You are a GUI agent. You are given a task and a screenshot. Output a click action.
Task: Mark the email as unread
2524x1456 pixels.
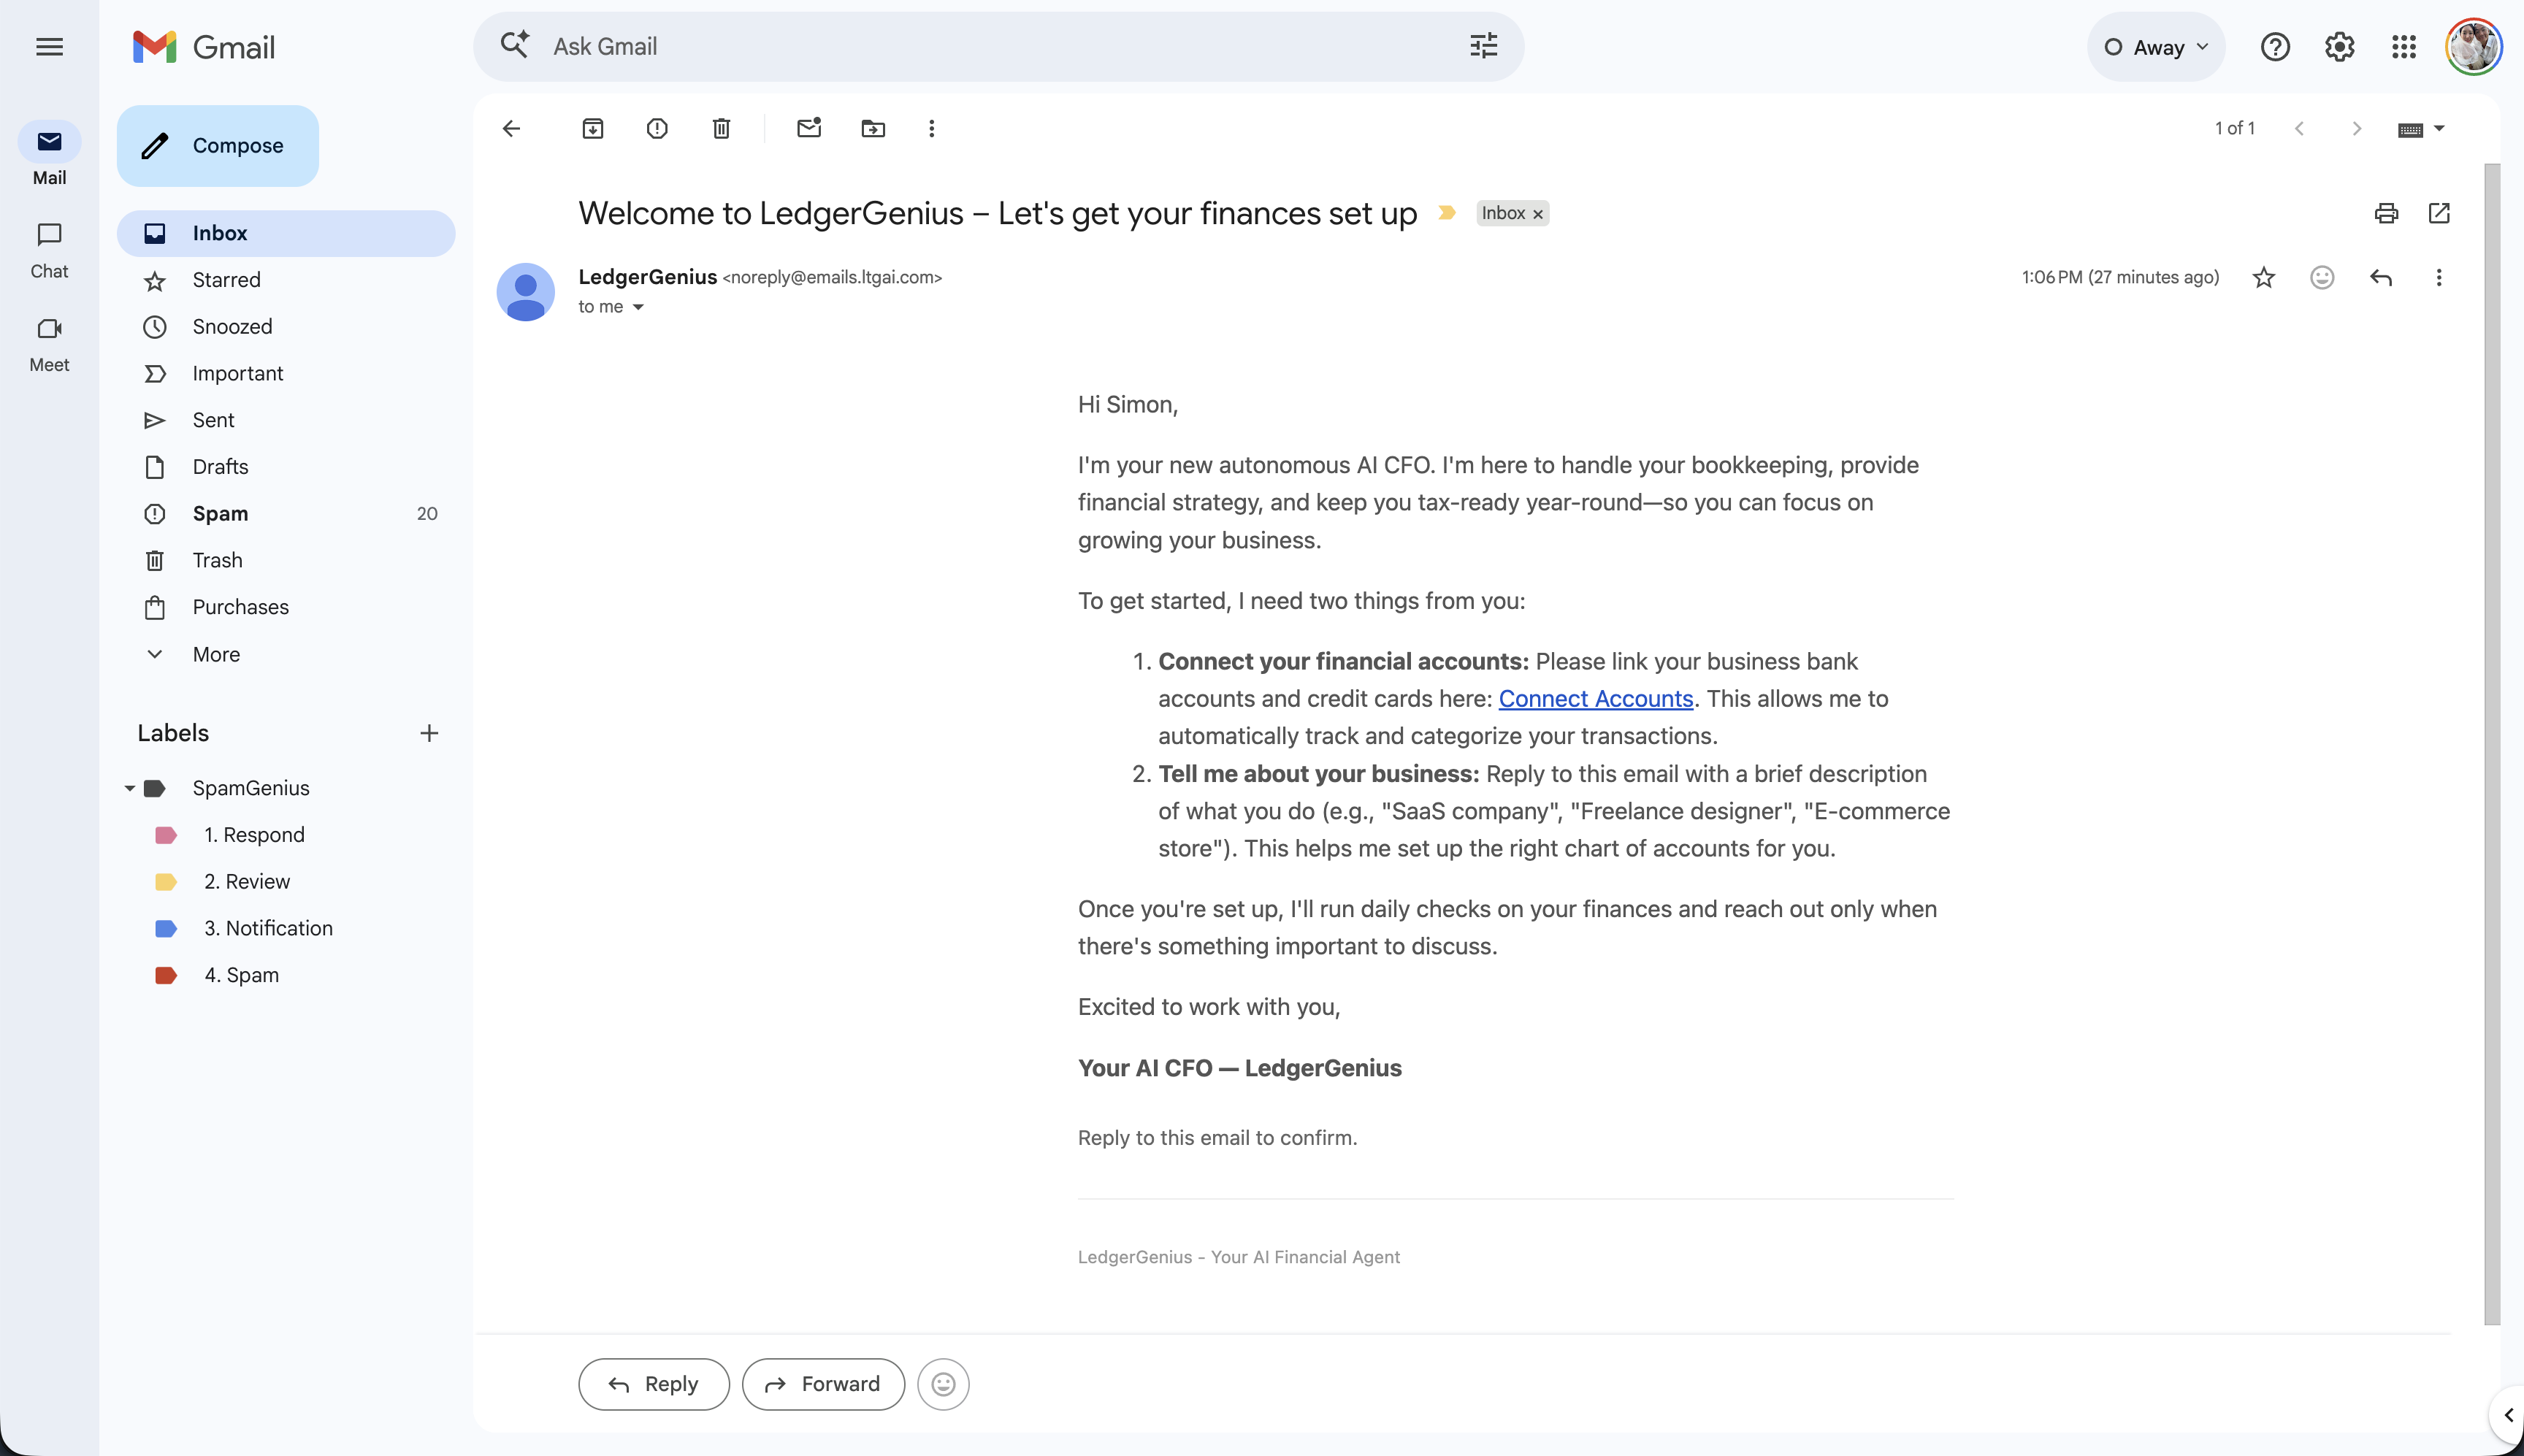(x=808, y=128)
